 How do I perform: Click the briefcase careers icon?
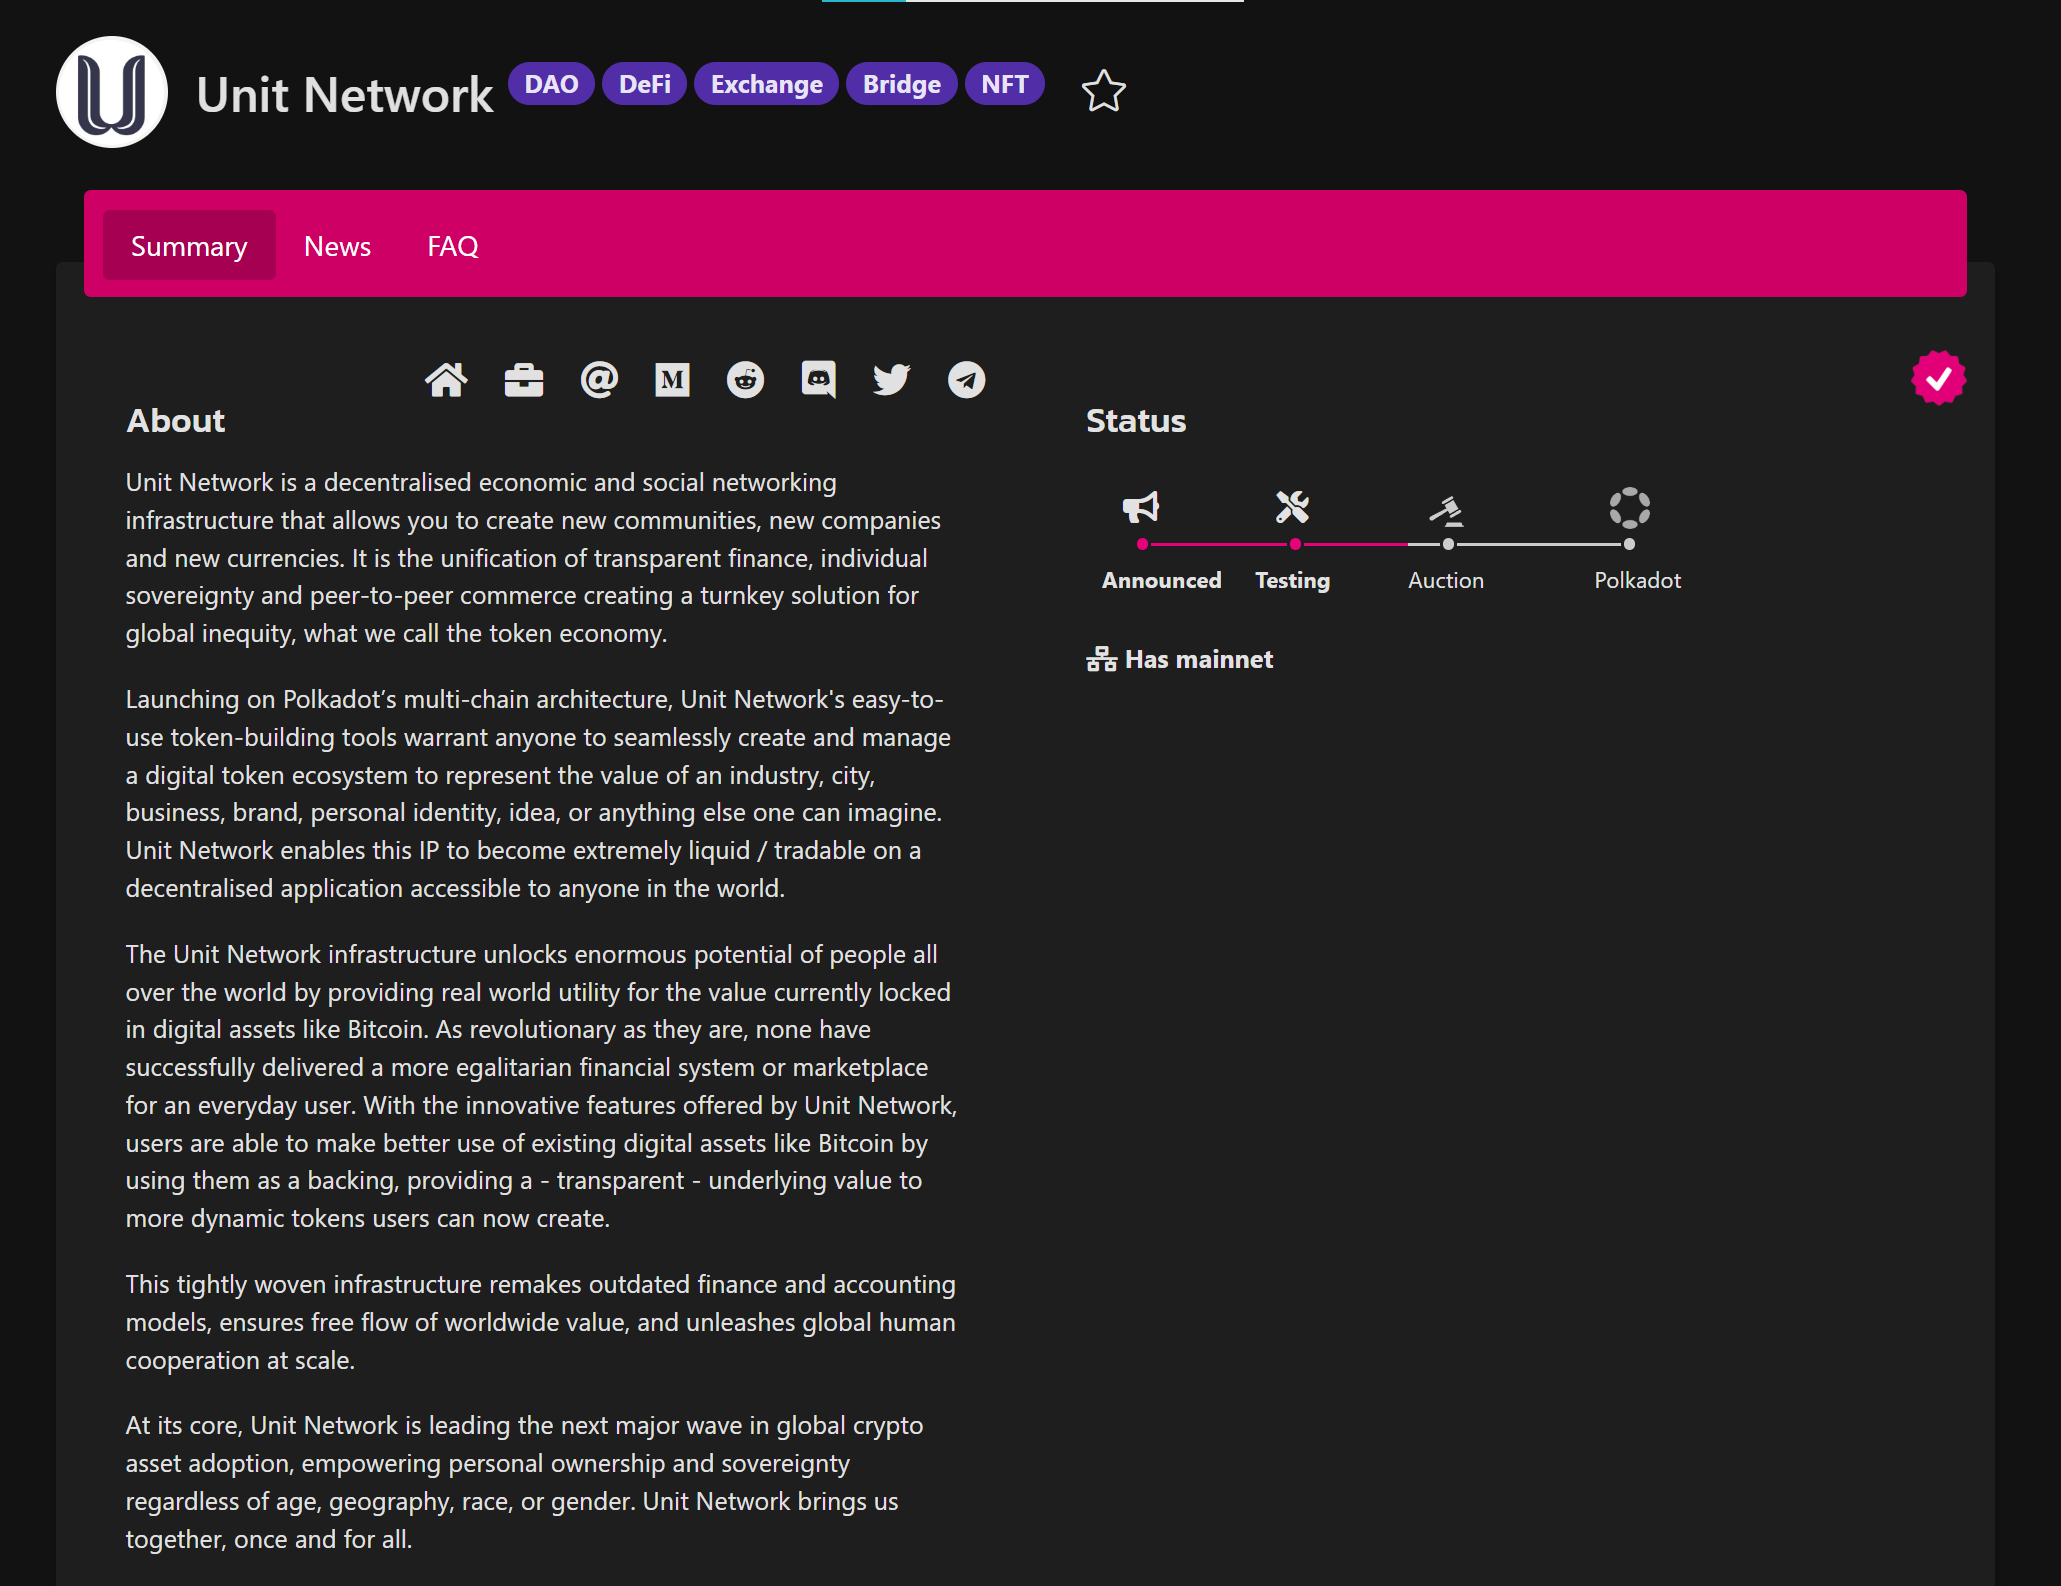click(x=524, y=380)
